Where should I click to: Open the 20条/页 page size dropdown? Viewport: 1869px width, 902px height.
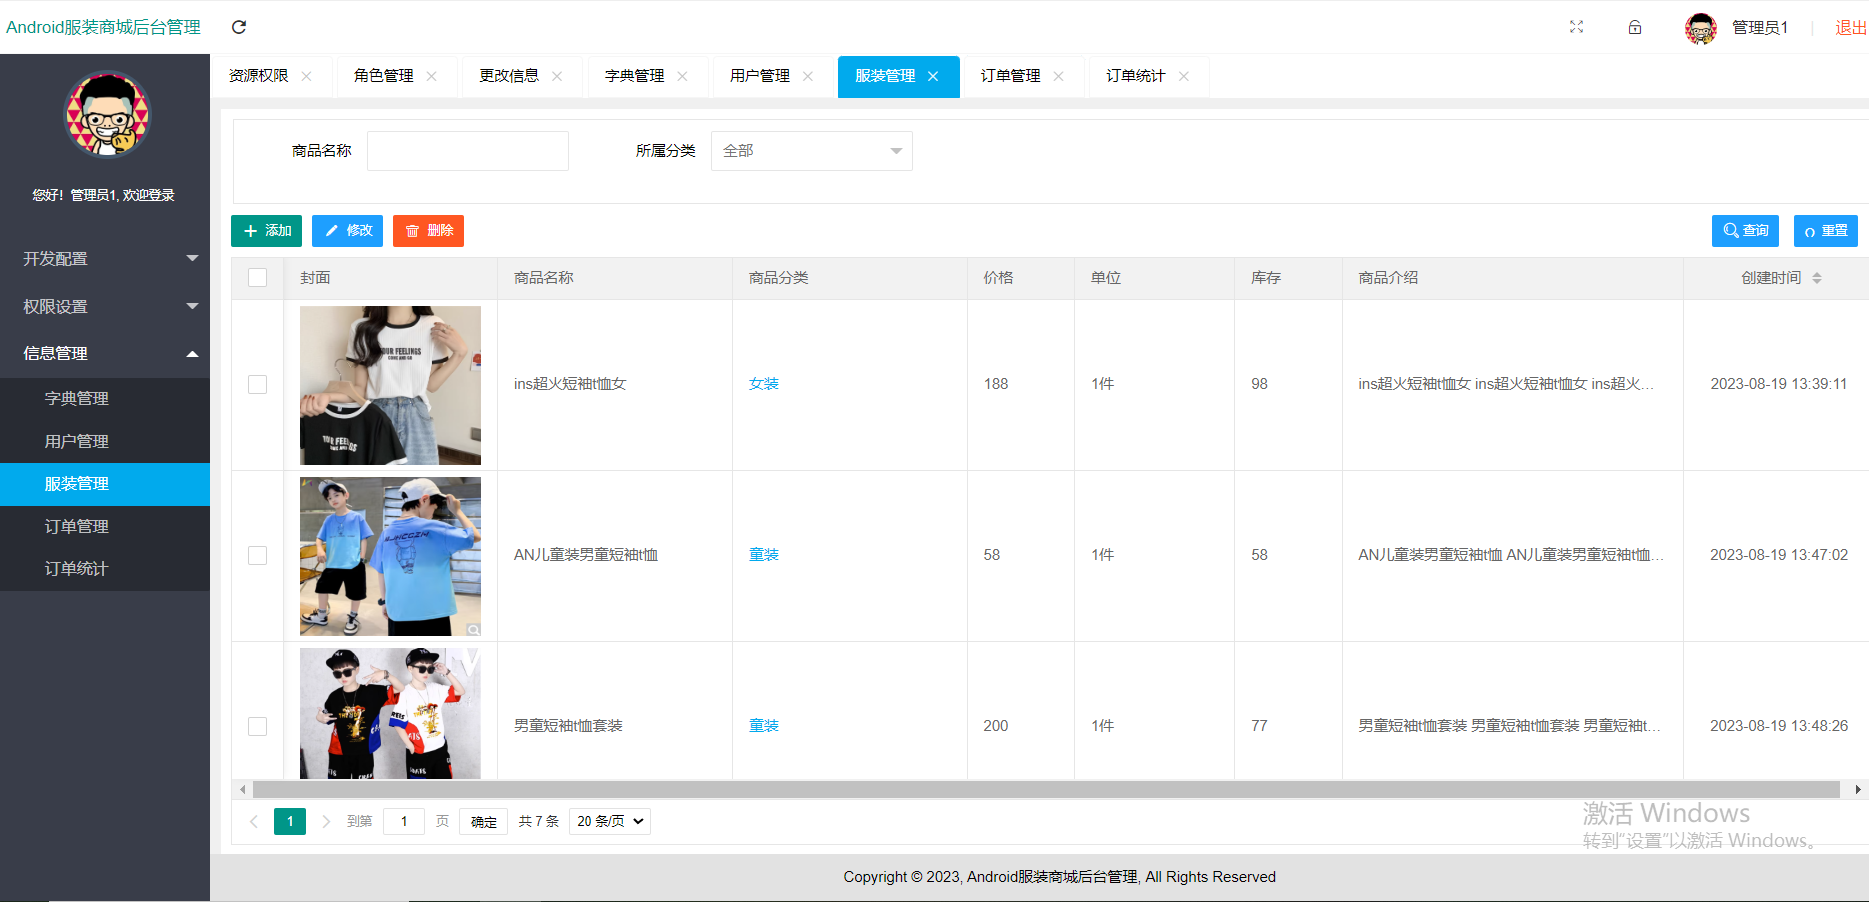[x=609, y=821]
